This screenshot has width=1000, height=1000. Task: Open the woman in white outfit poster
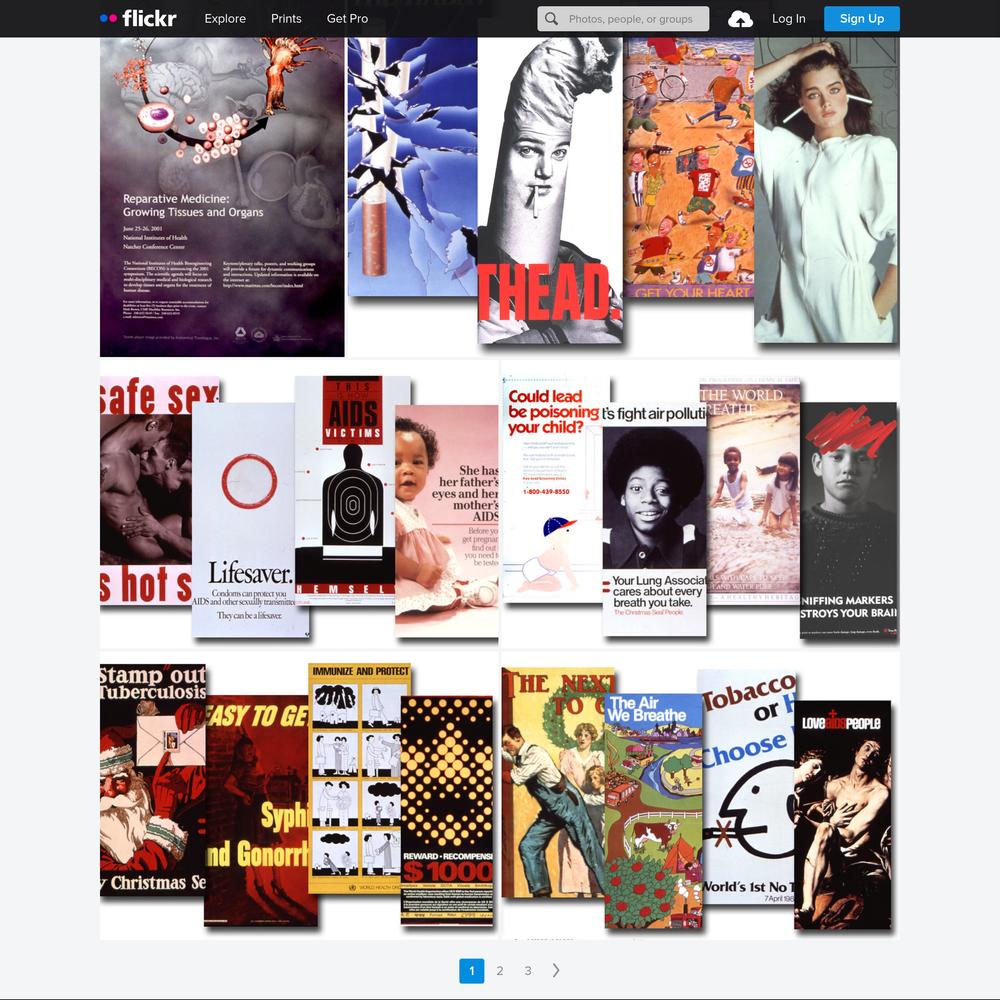click(827, 190)
